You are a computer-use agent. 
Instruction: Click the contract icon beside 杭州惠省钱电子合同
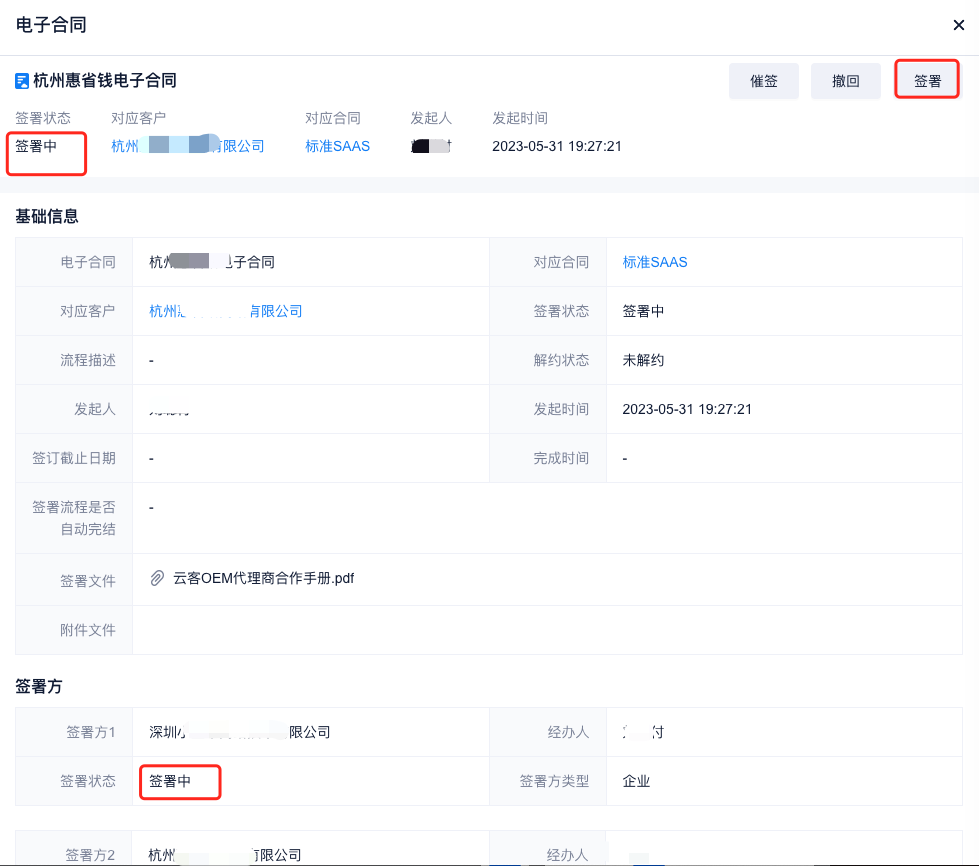[x=22, y=81]
